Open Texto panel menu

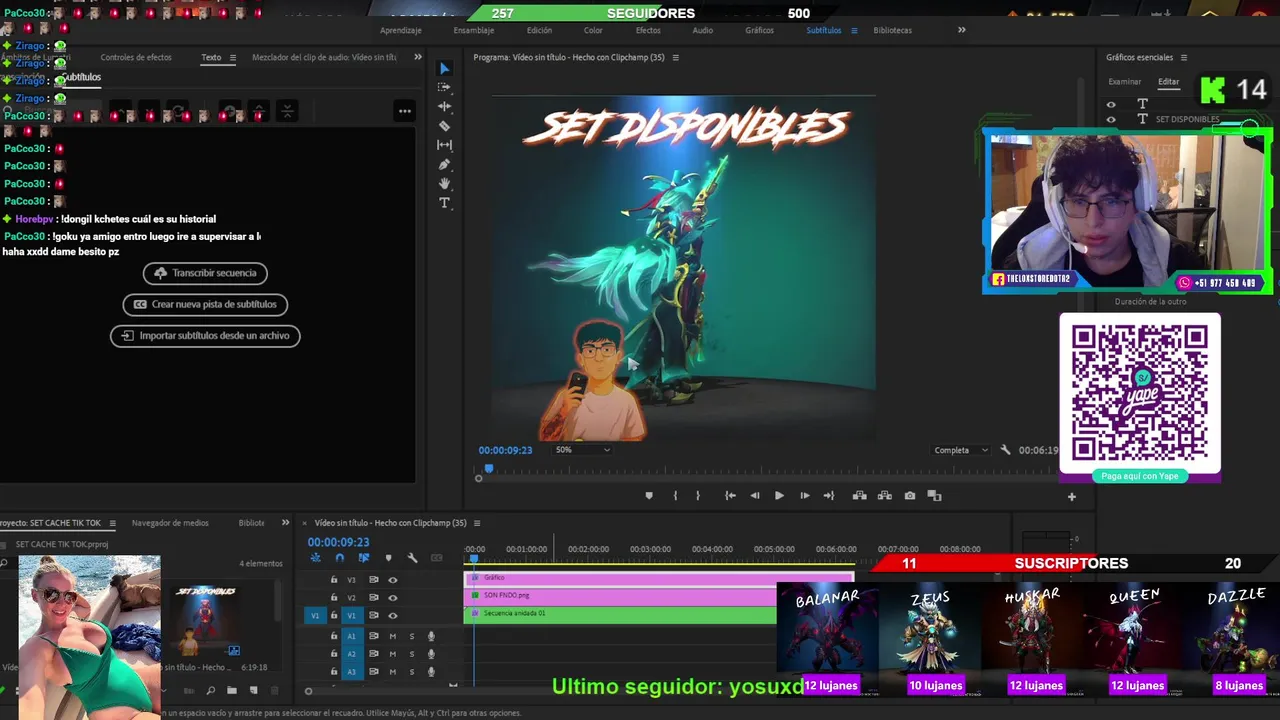[233, 58]
